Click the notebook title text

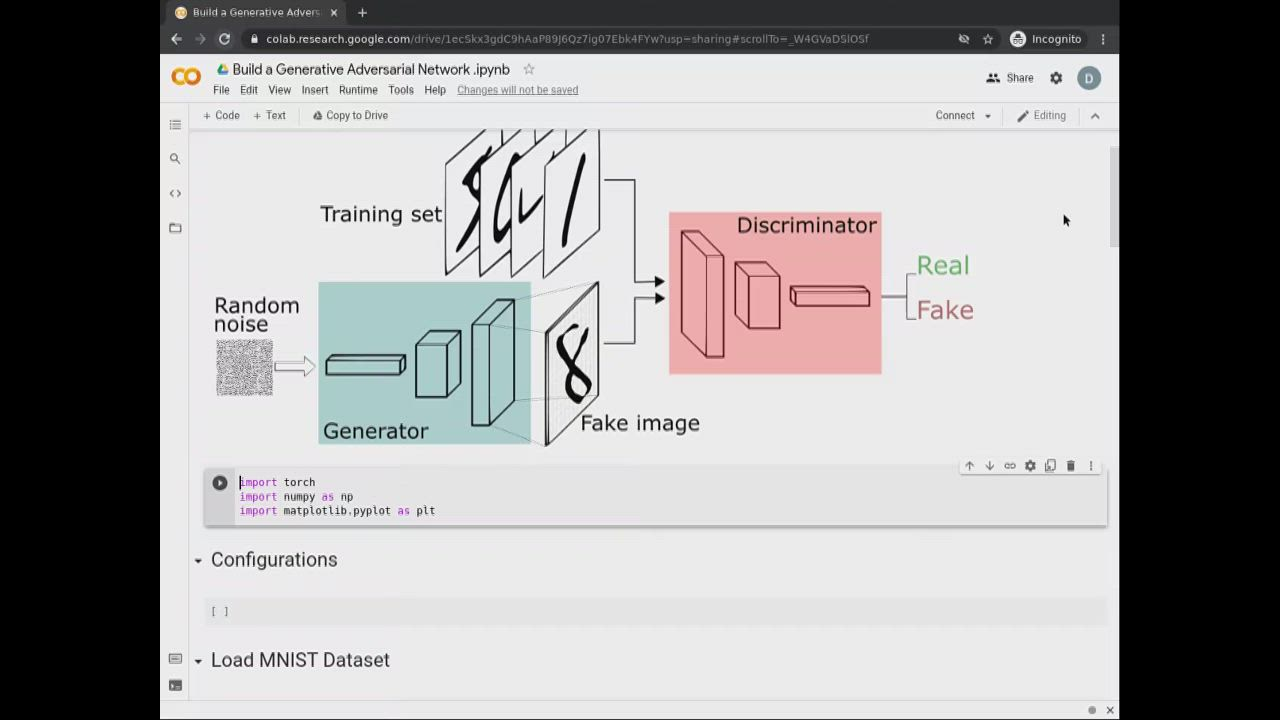point(371,69)
